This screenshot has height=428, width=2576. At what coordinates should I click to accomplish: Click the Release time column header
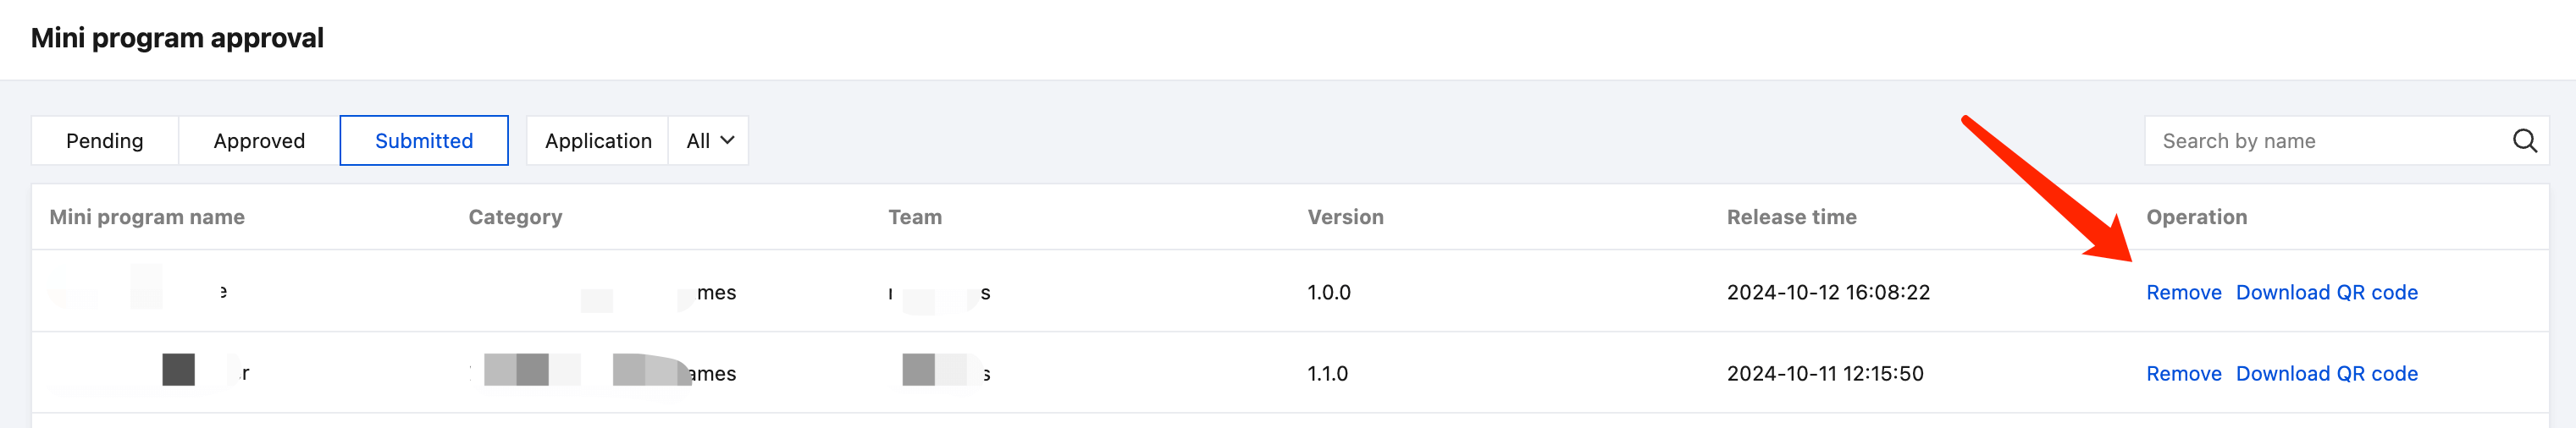pos(1791,217)
